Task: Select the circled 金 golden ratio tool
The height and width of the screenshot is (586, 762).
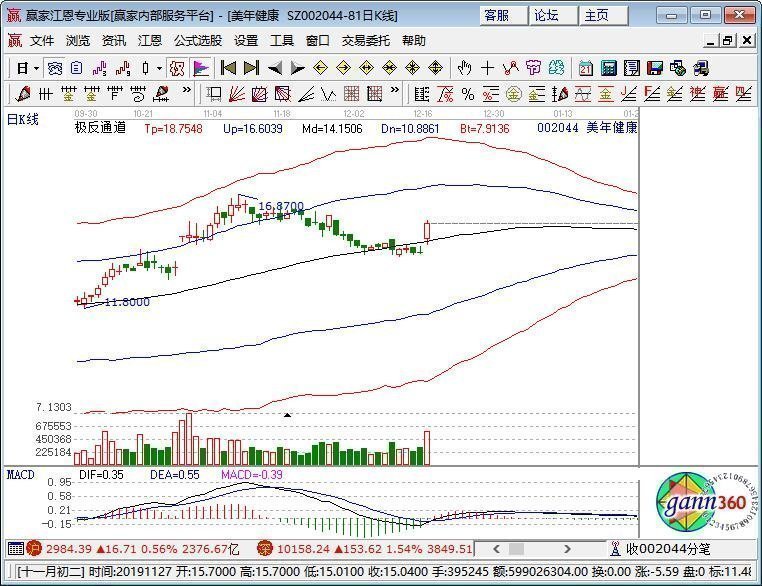Action: point(514,93)
